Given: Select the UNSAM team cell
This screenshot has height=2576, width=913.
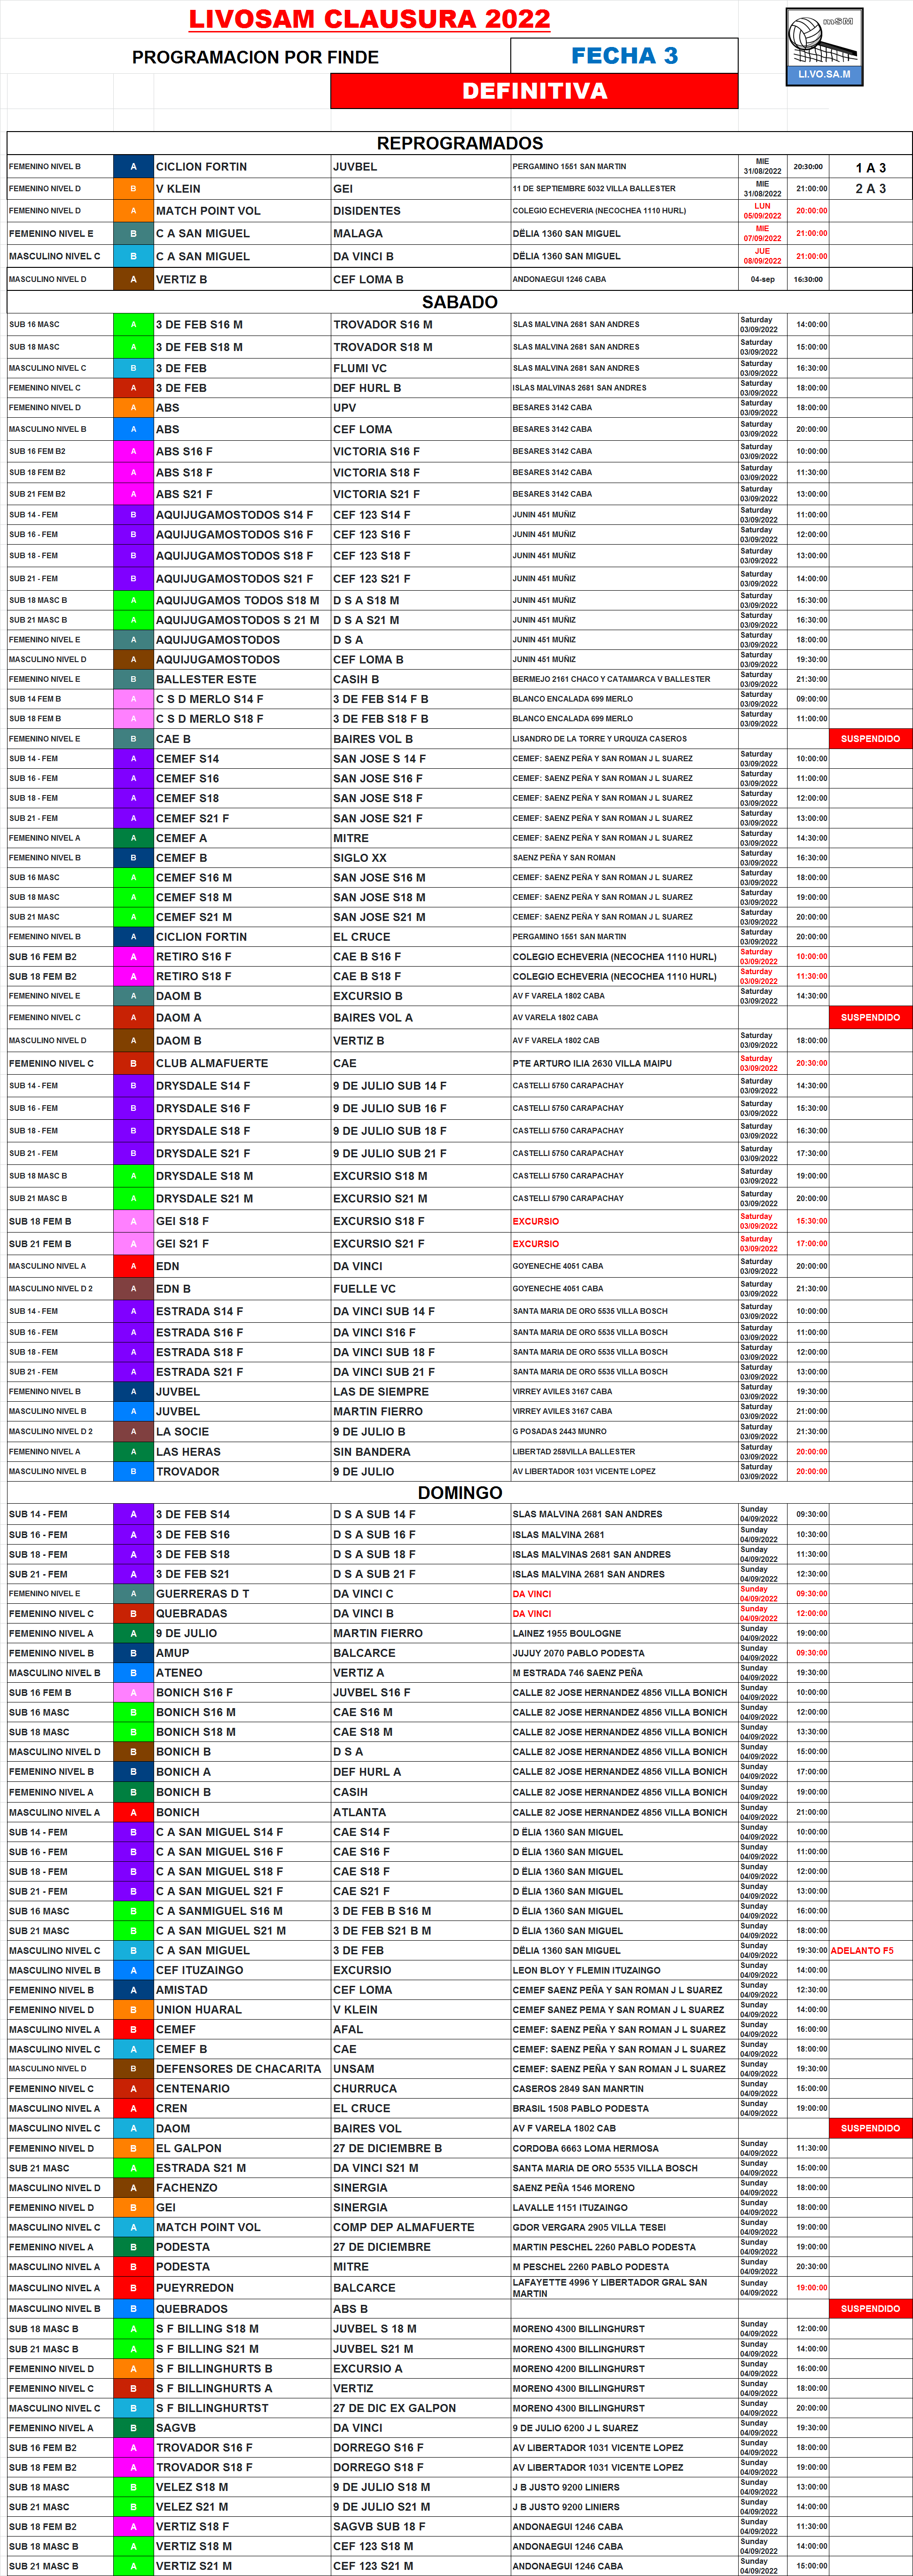Looking at the screenshot, I should click(x=420, y=2069).
